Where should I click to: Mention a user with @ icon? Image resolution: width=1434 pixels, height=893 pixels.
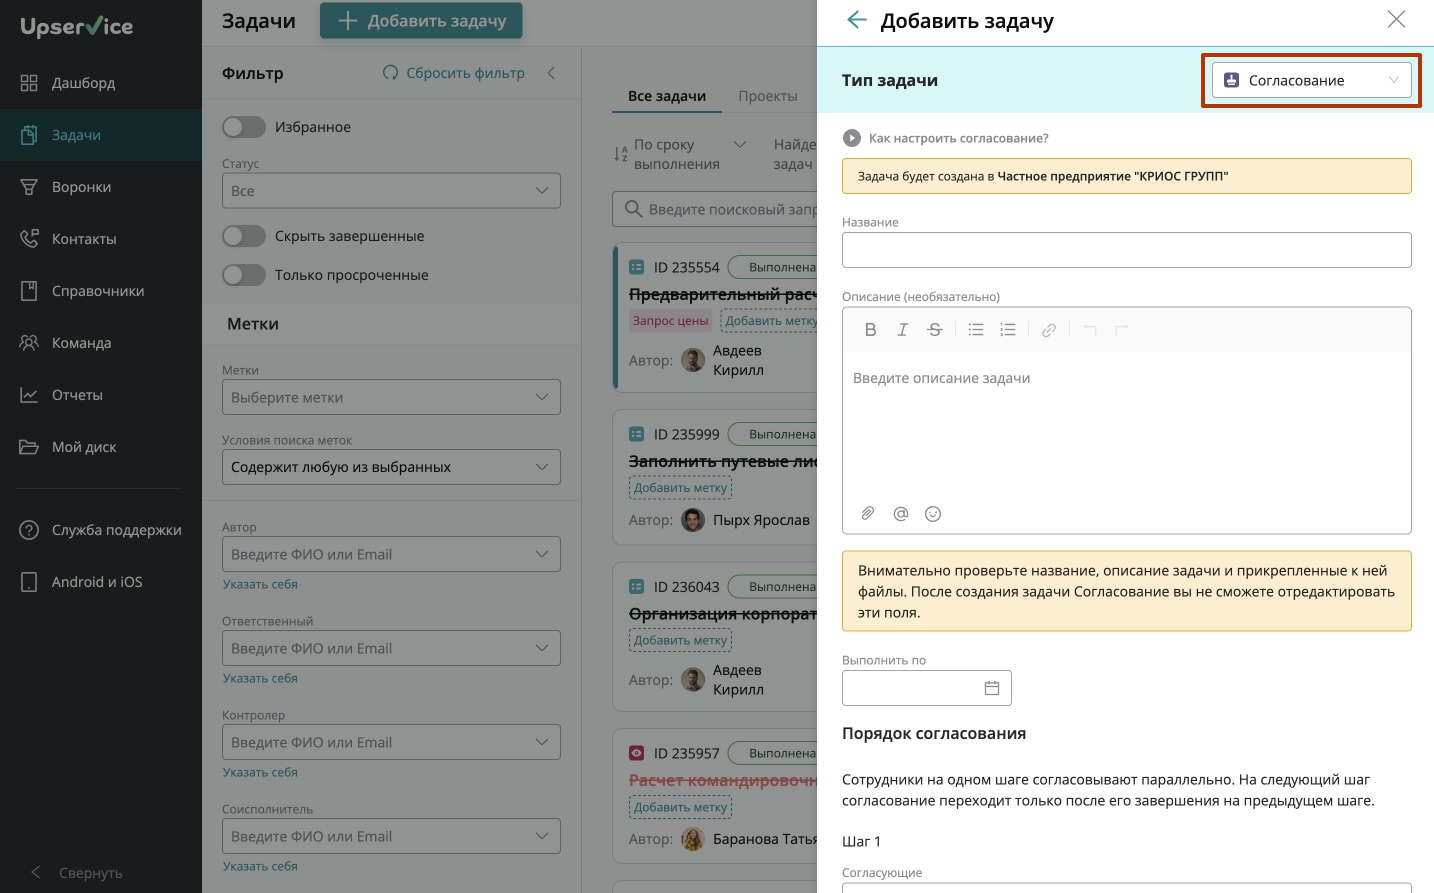point(901,513)
